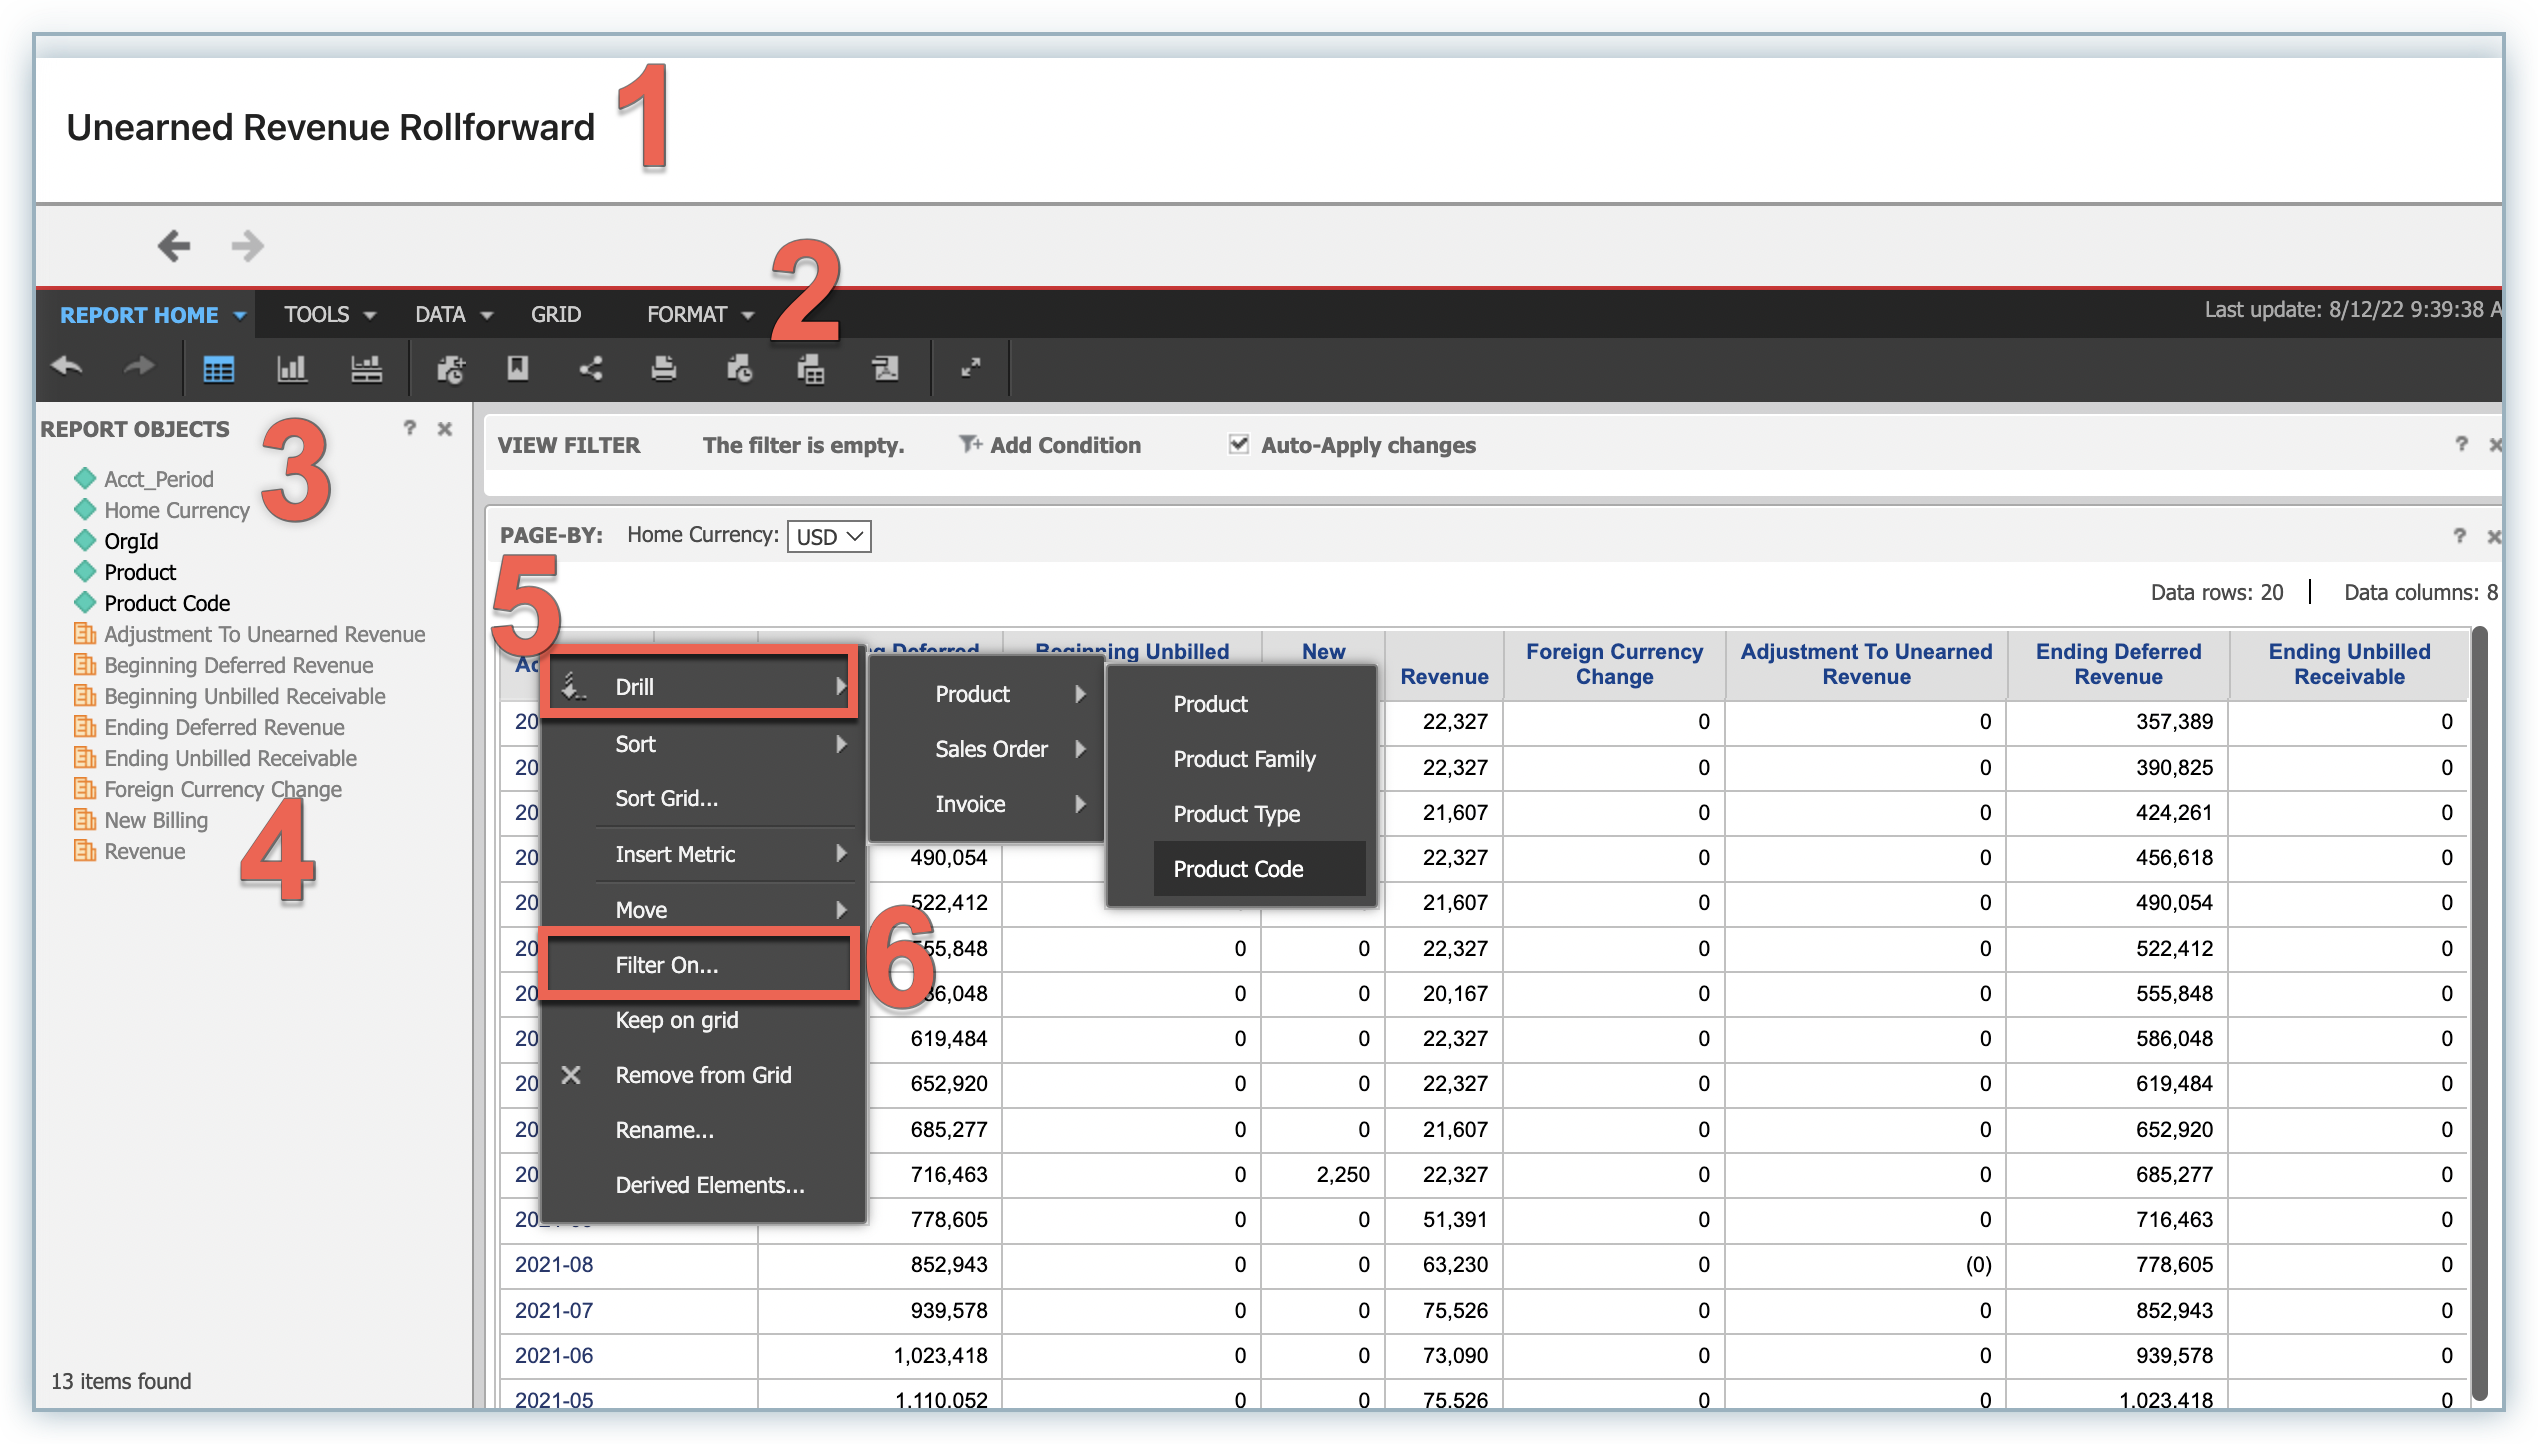Switch to Graph view icon
The height and width of the screenshot is (1444, 2538).
coord(291,369)
